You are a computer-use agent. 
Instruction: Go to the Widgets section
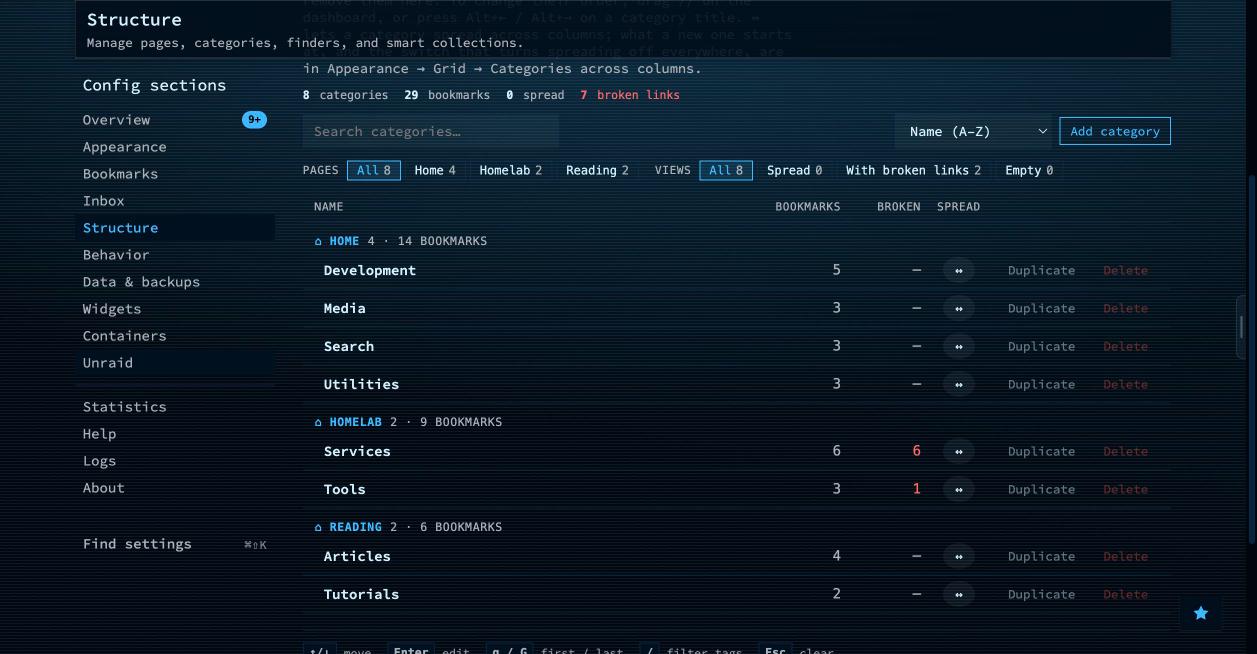click(175, 309)
